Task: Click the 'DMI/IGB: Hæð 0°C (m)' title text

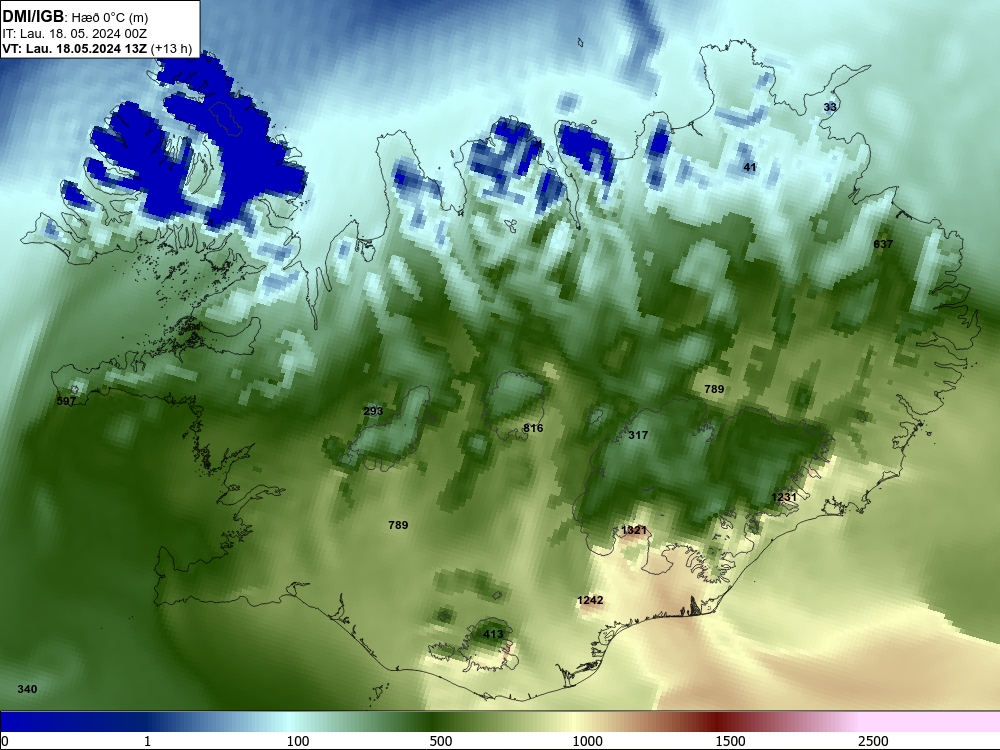Action: pos(75,17)
